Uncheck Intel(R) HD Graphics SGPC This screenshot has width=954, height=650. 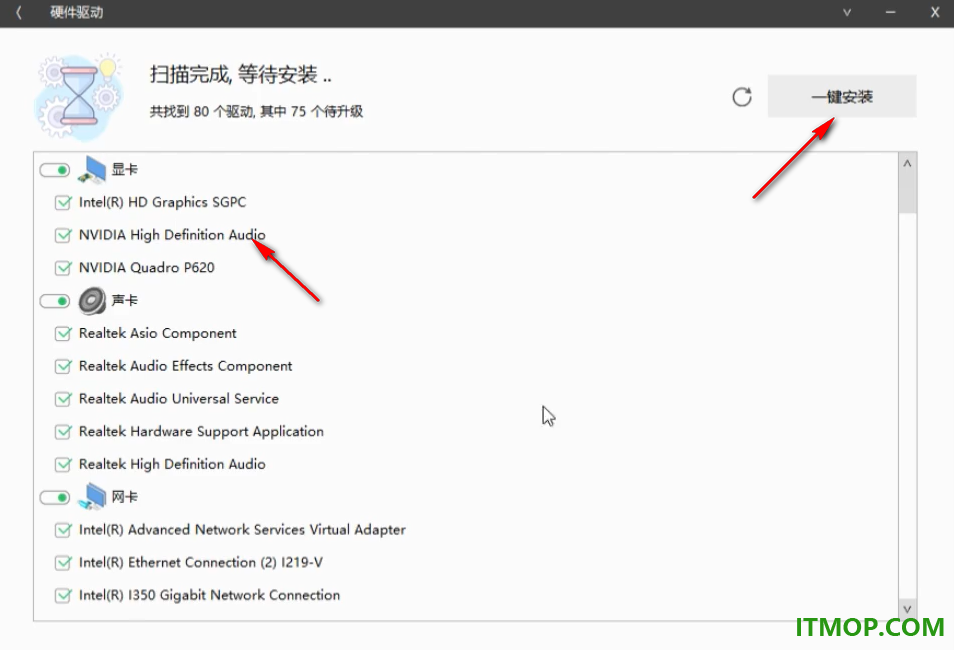[x=63, y=202]
